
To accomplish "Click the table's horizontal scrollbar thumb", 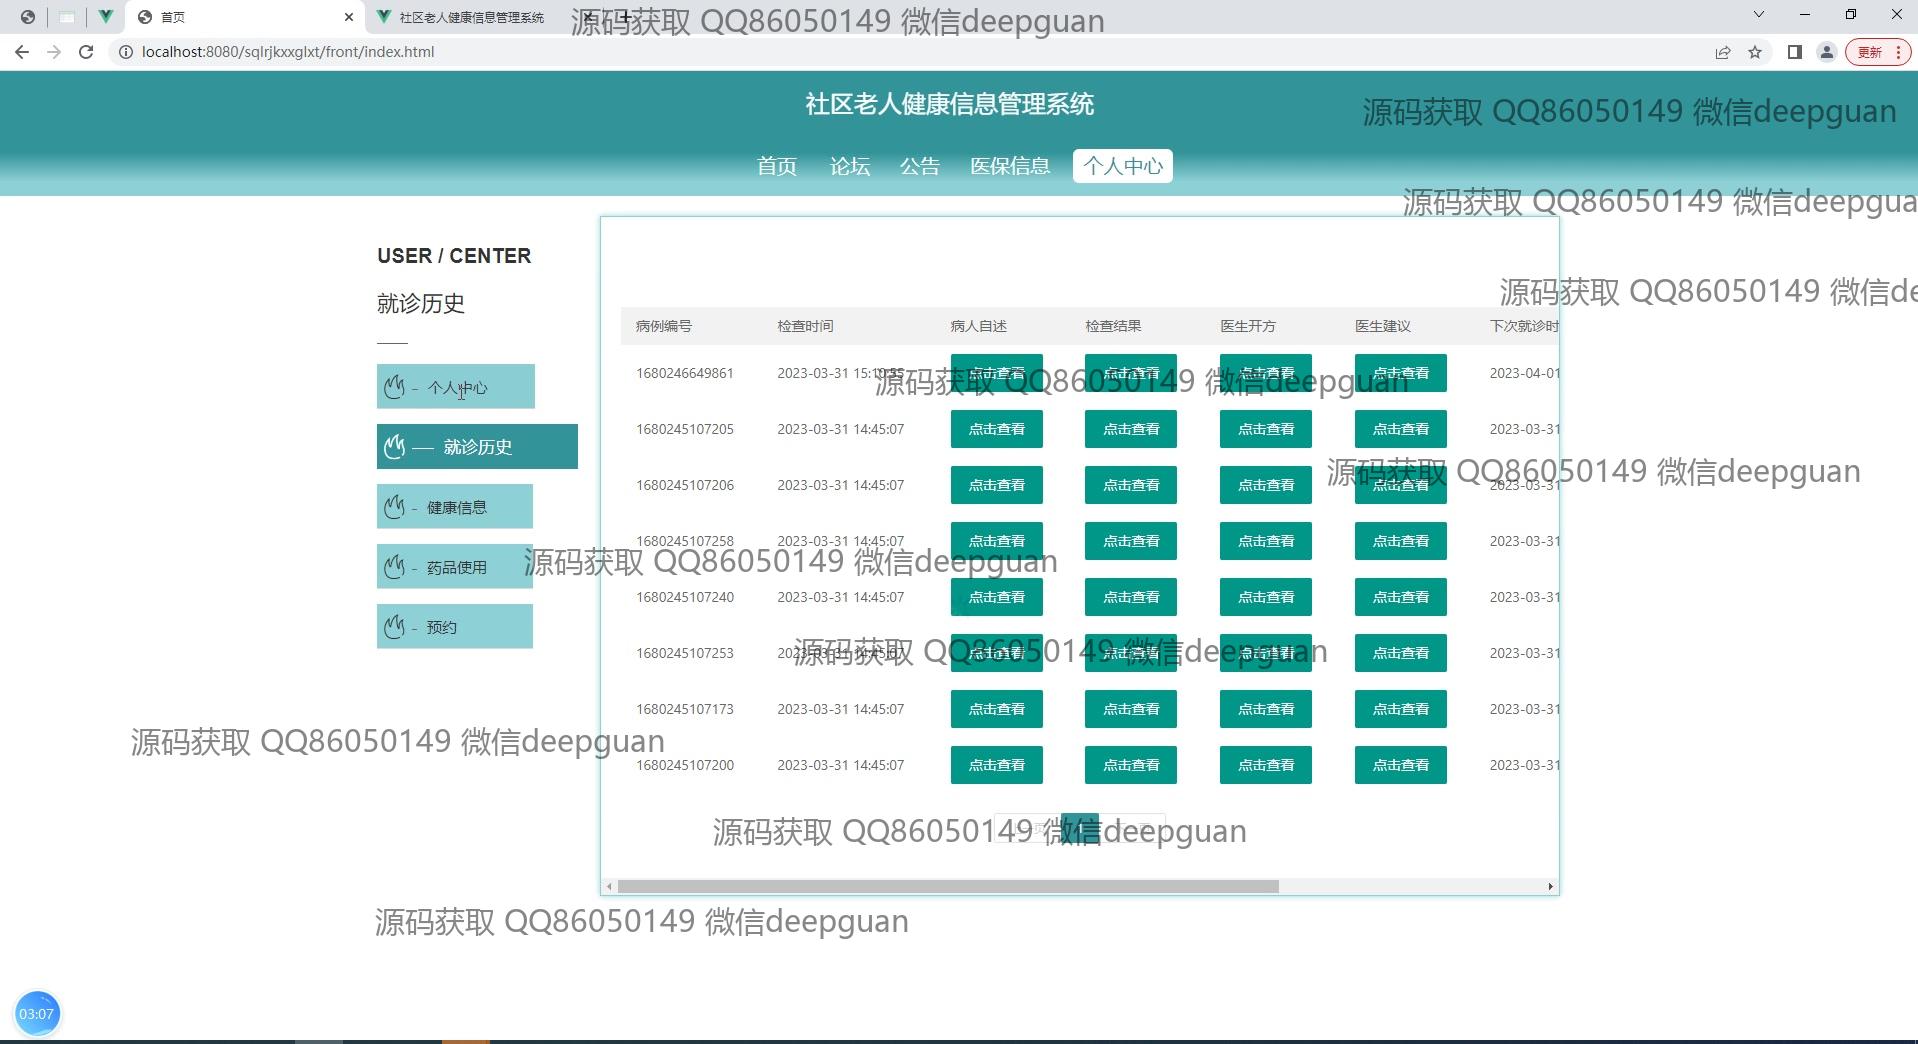I will (x=947, y=886).
